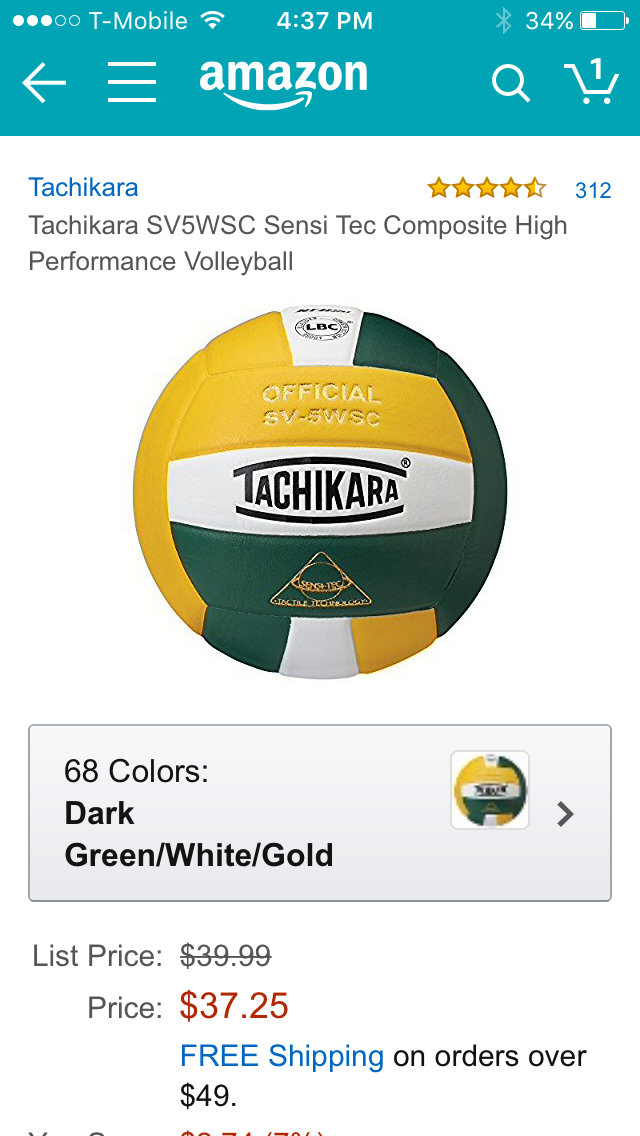Tap the Amazon logo

click(x=283, y=83)
